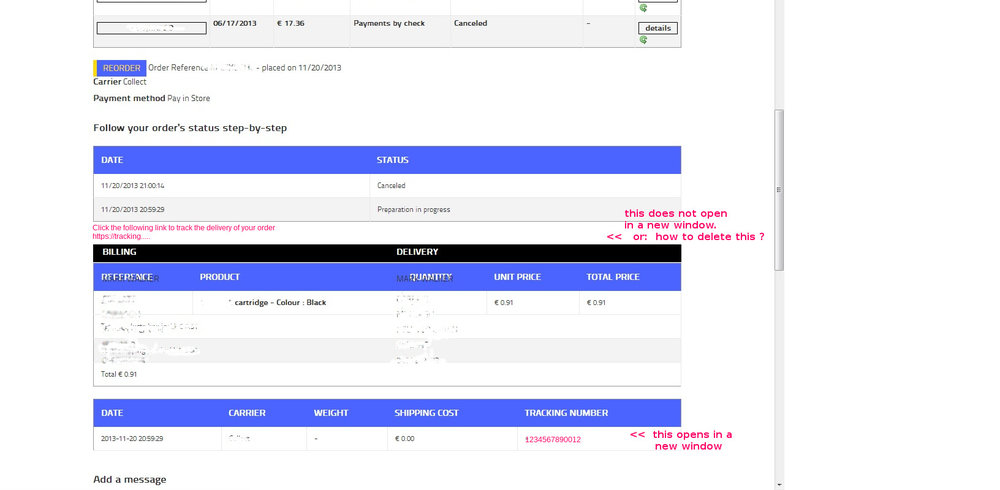The height and width of the screenshot is (490, 1000).
Task: Click the scrollbar down arrow
Action: [779, 485]
